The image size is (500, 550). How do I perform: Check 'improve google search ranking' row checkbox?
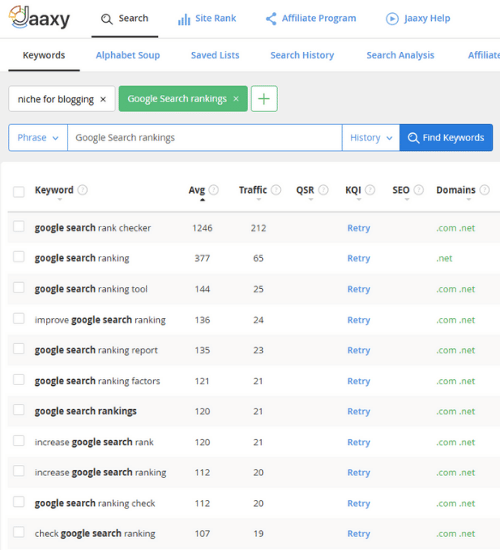pyautogui.click(x=19, y=318)
